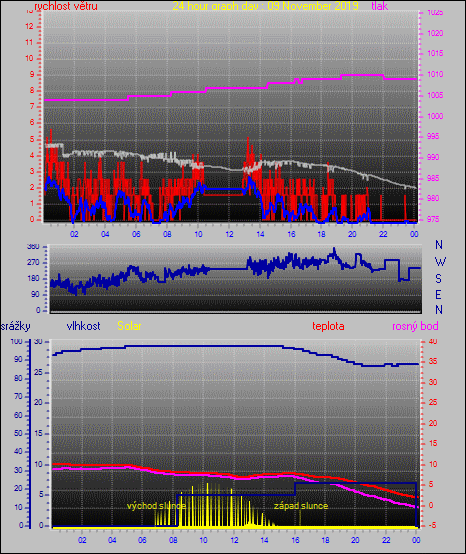
Task: Click the '360' wind direction axis value
Action: (x=33, y=247)
